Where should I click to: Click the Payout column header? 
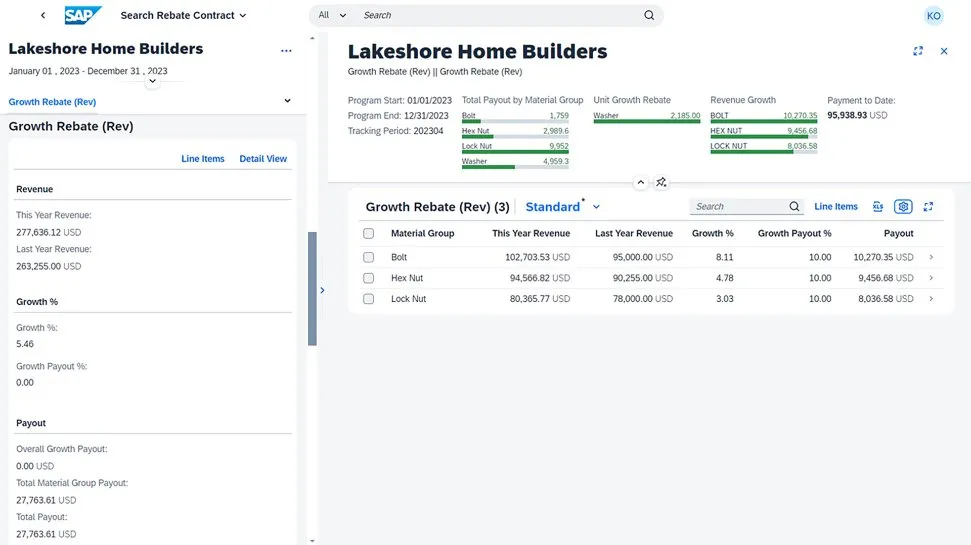pyautogui.click(x=898, y=233)
